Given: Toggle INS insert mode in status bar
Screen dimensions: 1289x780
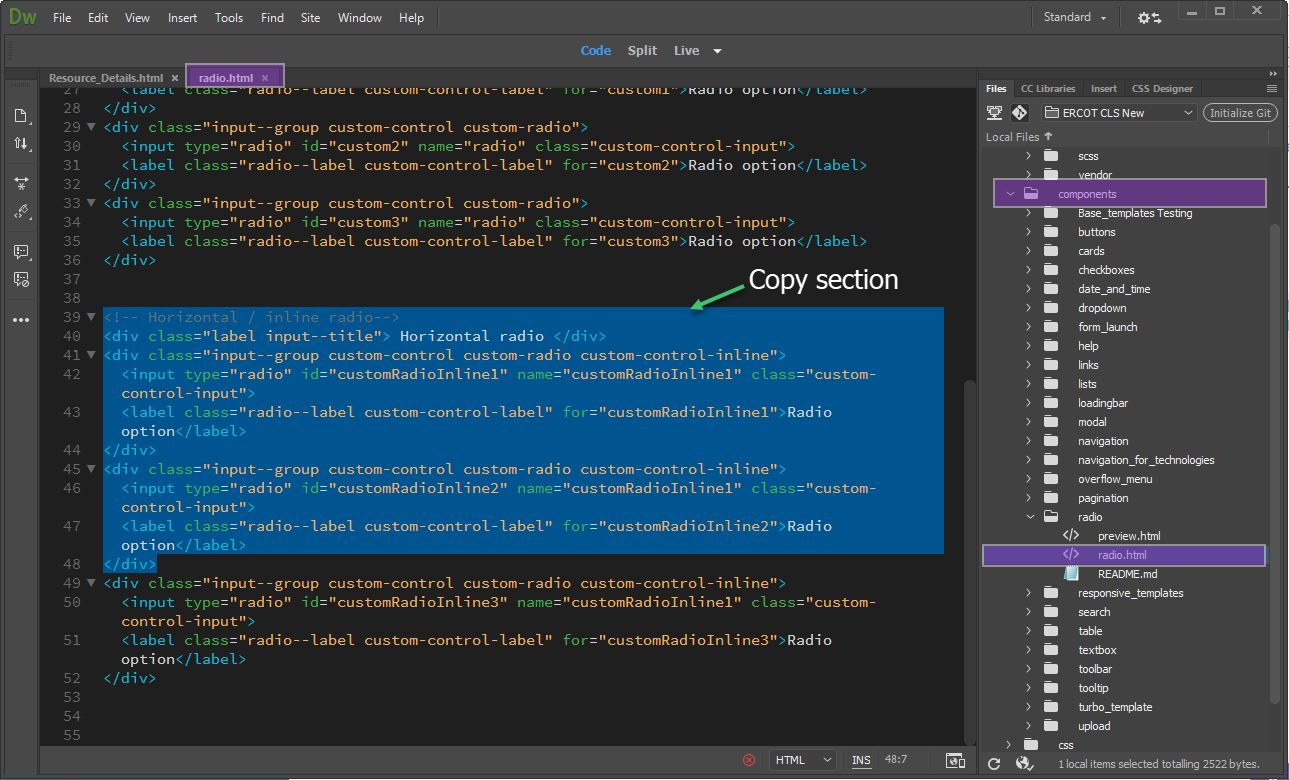Looking at the screenshot, I should [x=860, y=760].
